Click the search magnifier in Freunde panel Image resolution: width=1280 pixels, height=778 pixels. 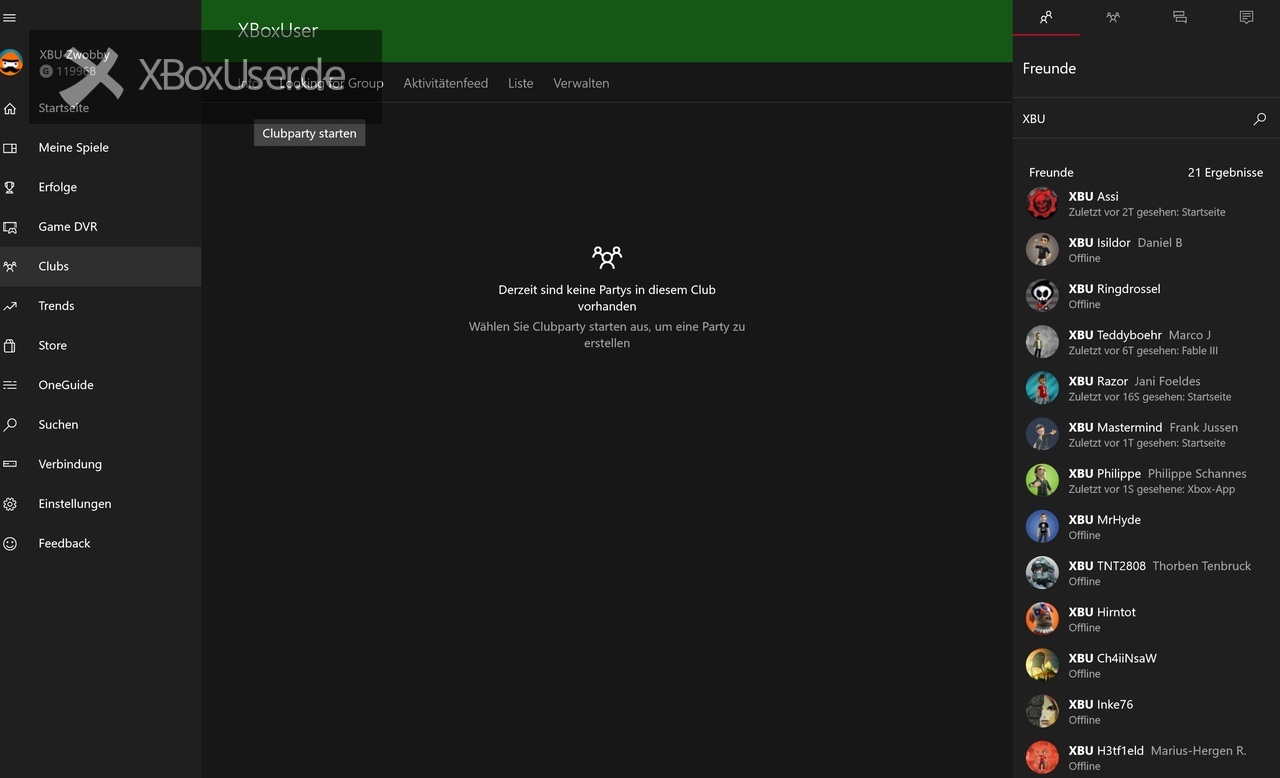click(x=1259, y=119)
